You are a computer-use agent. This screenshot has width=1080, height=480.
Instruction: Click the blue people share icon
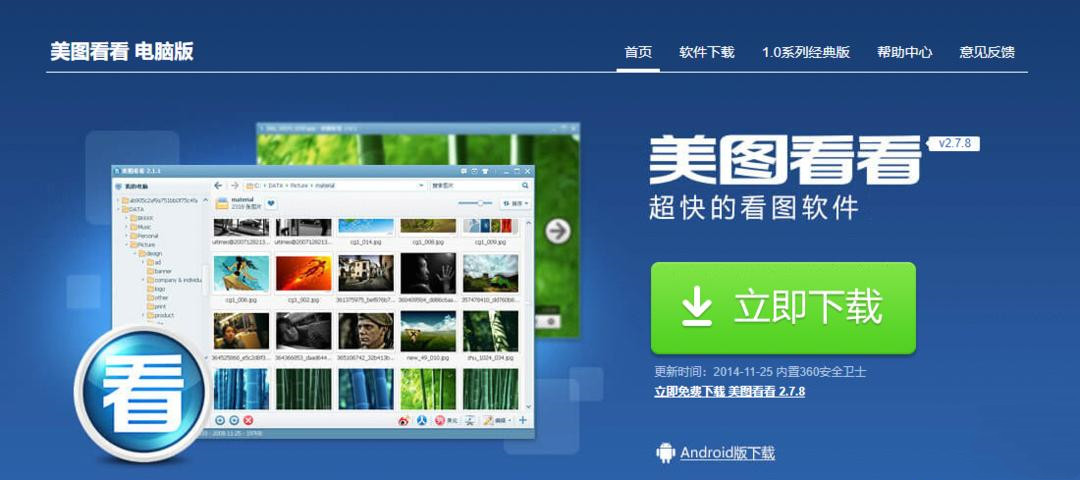(x=423, y=420)
